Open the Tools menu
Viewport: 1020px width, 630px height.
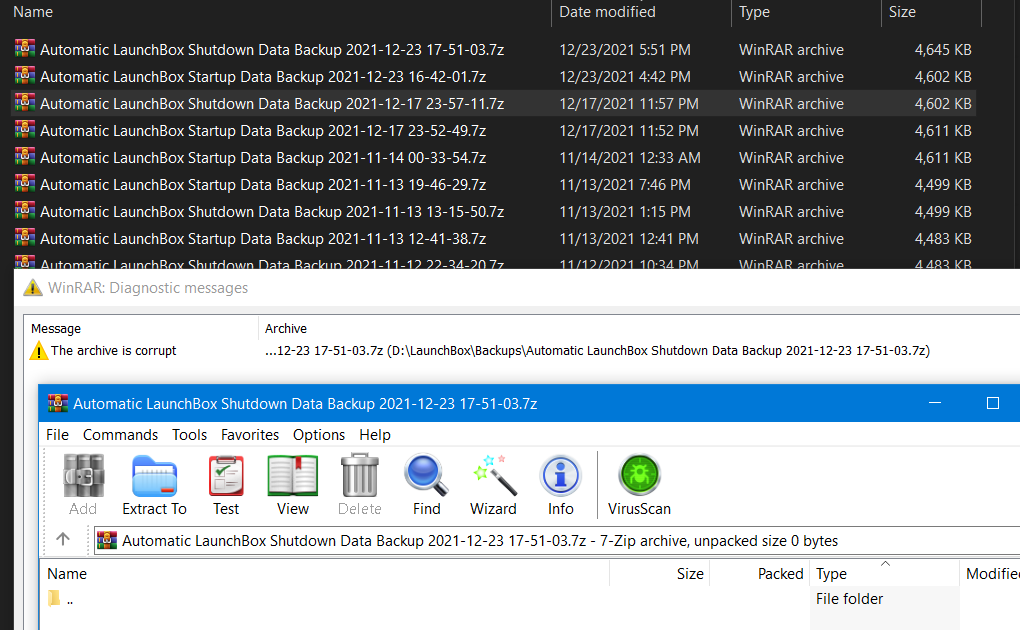189,435
